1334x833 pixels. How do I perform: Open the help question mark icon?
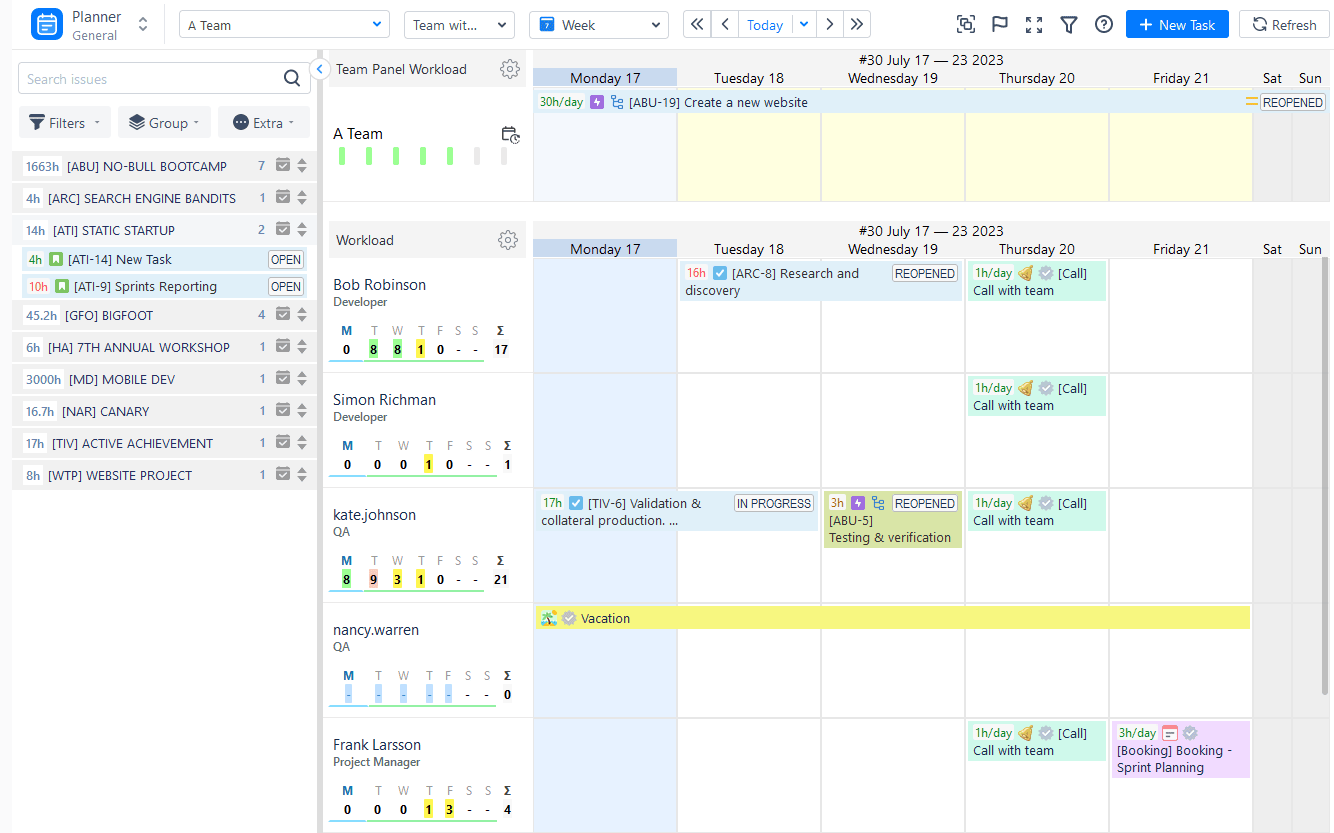1104,25
